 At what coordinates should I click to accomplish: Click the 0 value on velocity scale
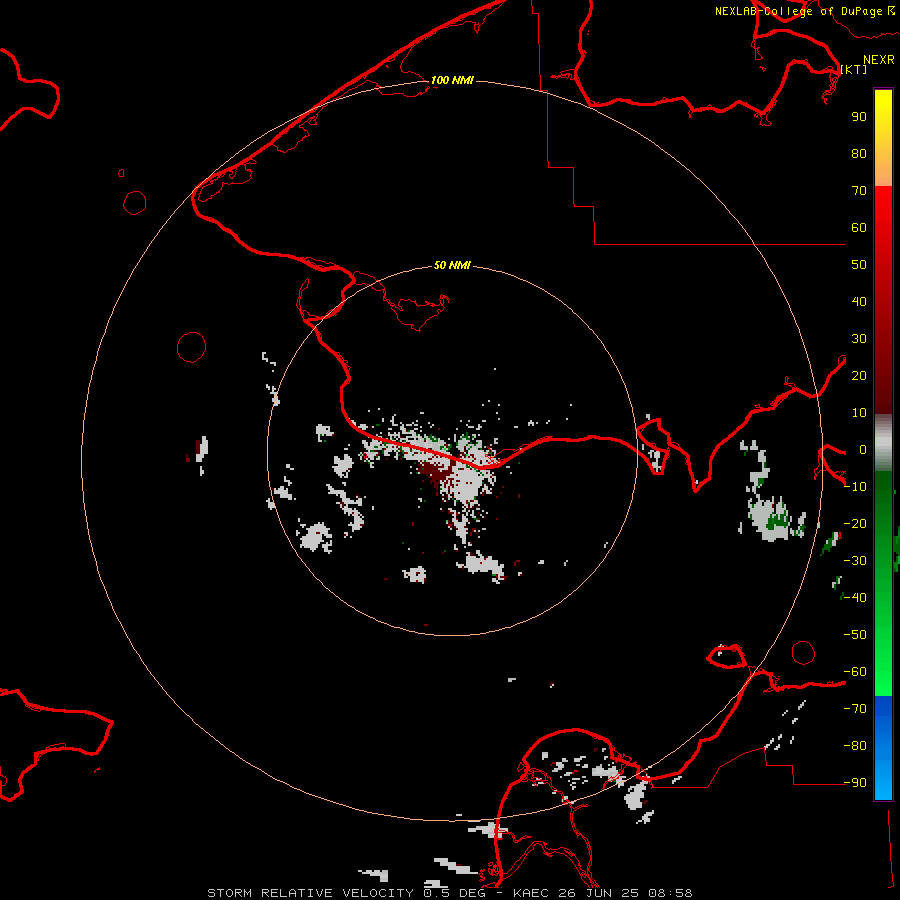coord(863,450)
